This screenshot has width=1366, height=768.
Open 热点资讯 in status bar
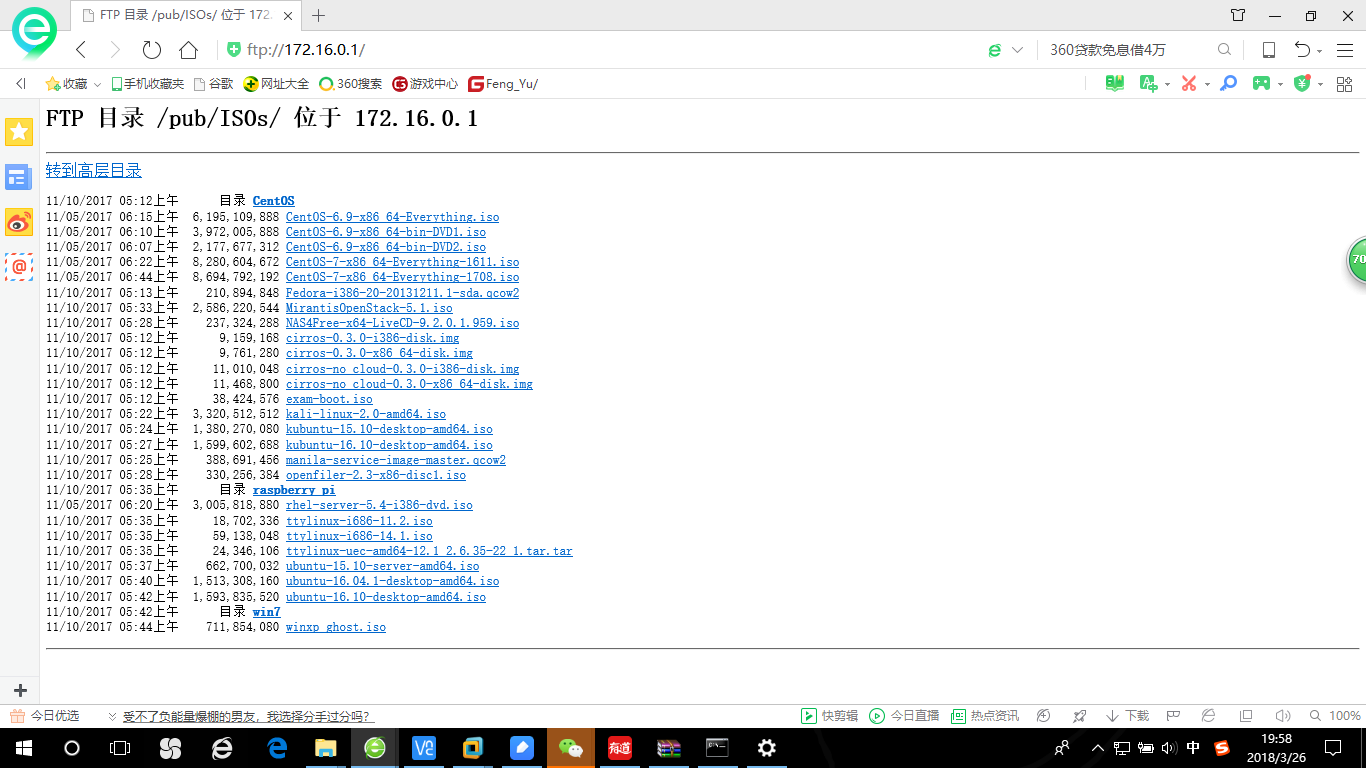point(985,716)
